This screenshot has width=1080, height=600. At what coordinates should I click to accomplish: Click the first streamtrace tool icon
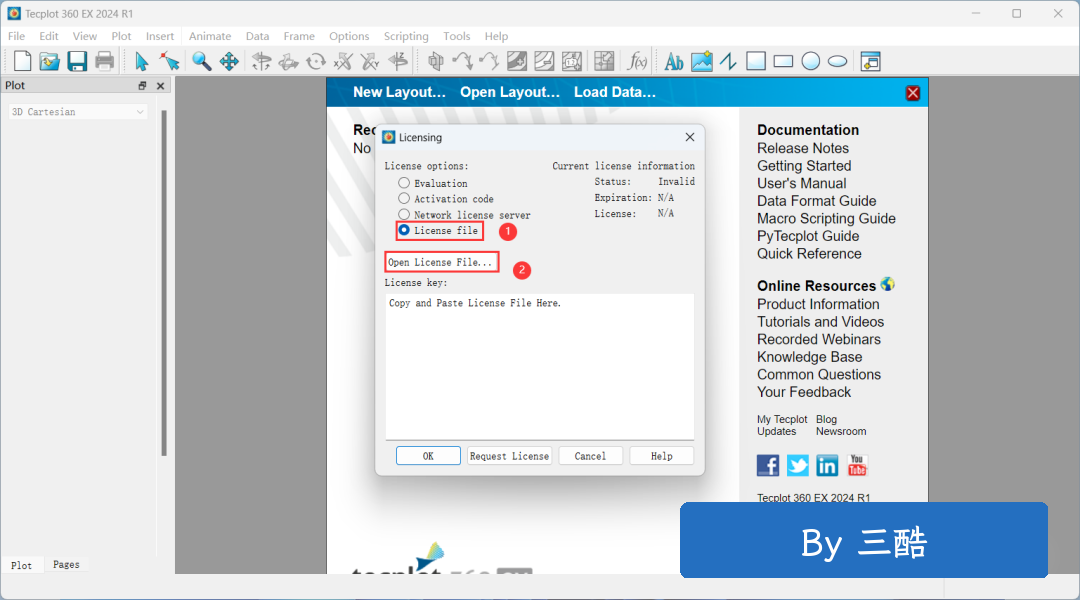tap(462, 61)
